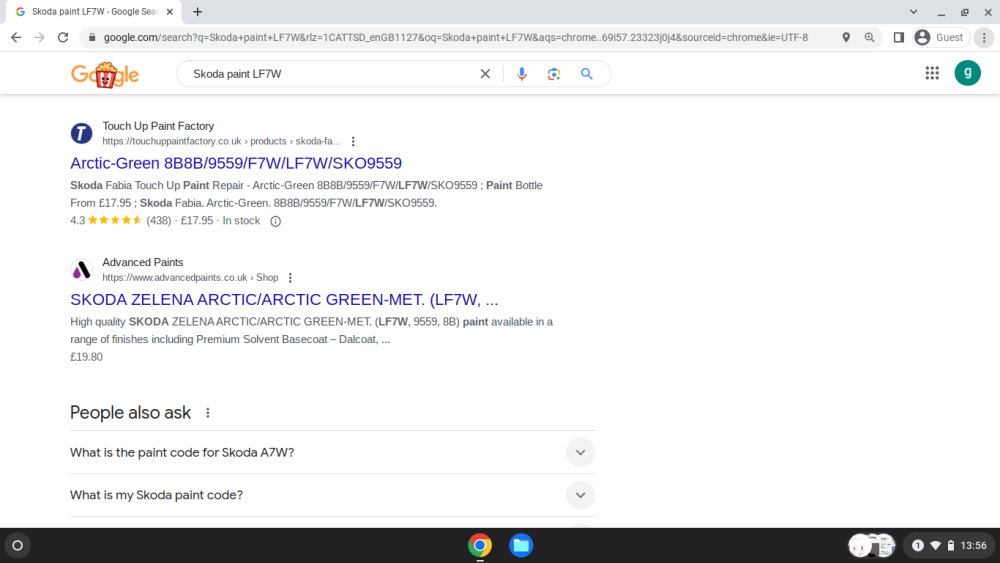Open the tab search dropdown arrow
The image size is (1000, 563).
tap(913, 11)
